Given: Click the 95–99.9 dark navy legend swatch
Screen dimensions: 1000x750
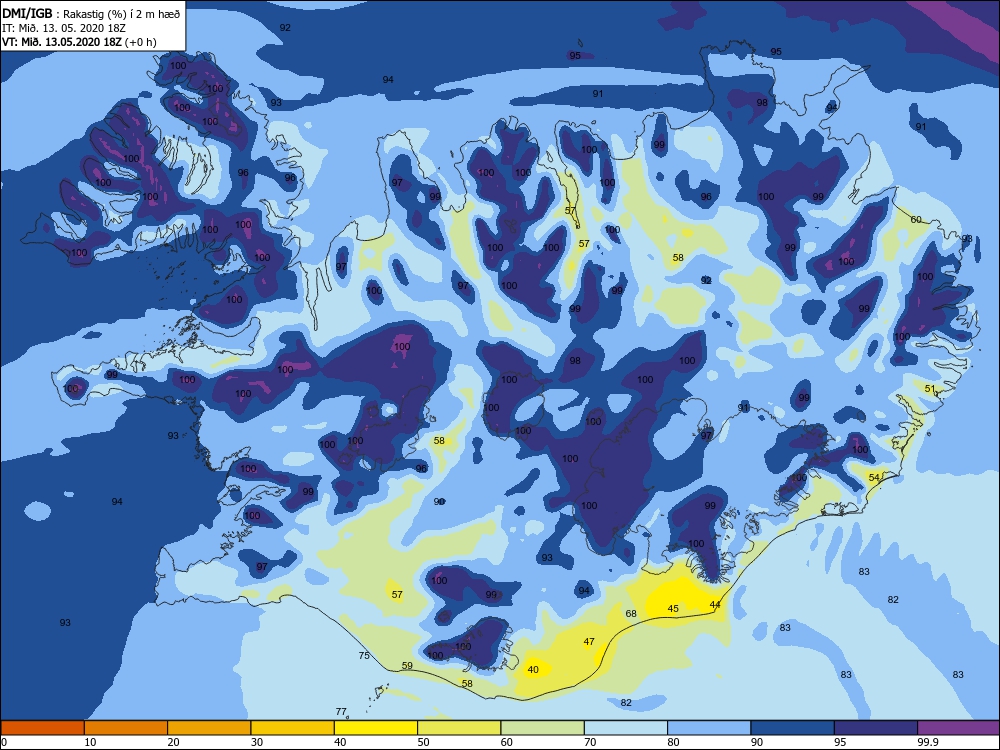Looking at the screenshot, I should pos(876,728).
